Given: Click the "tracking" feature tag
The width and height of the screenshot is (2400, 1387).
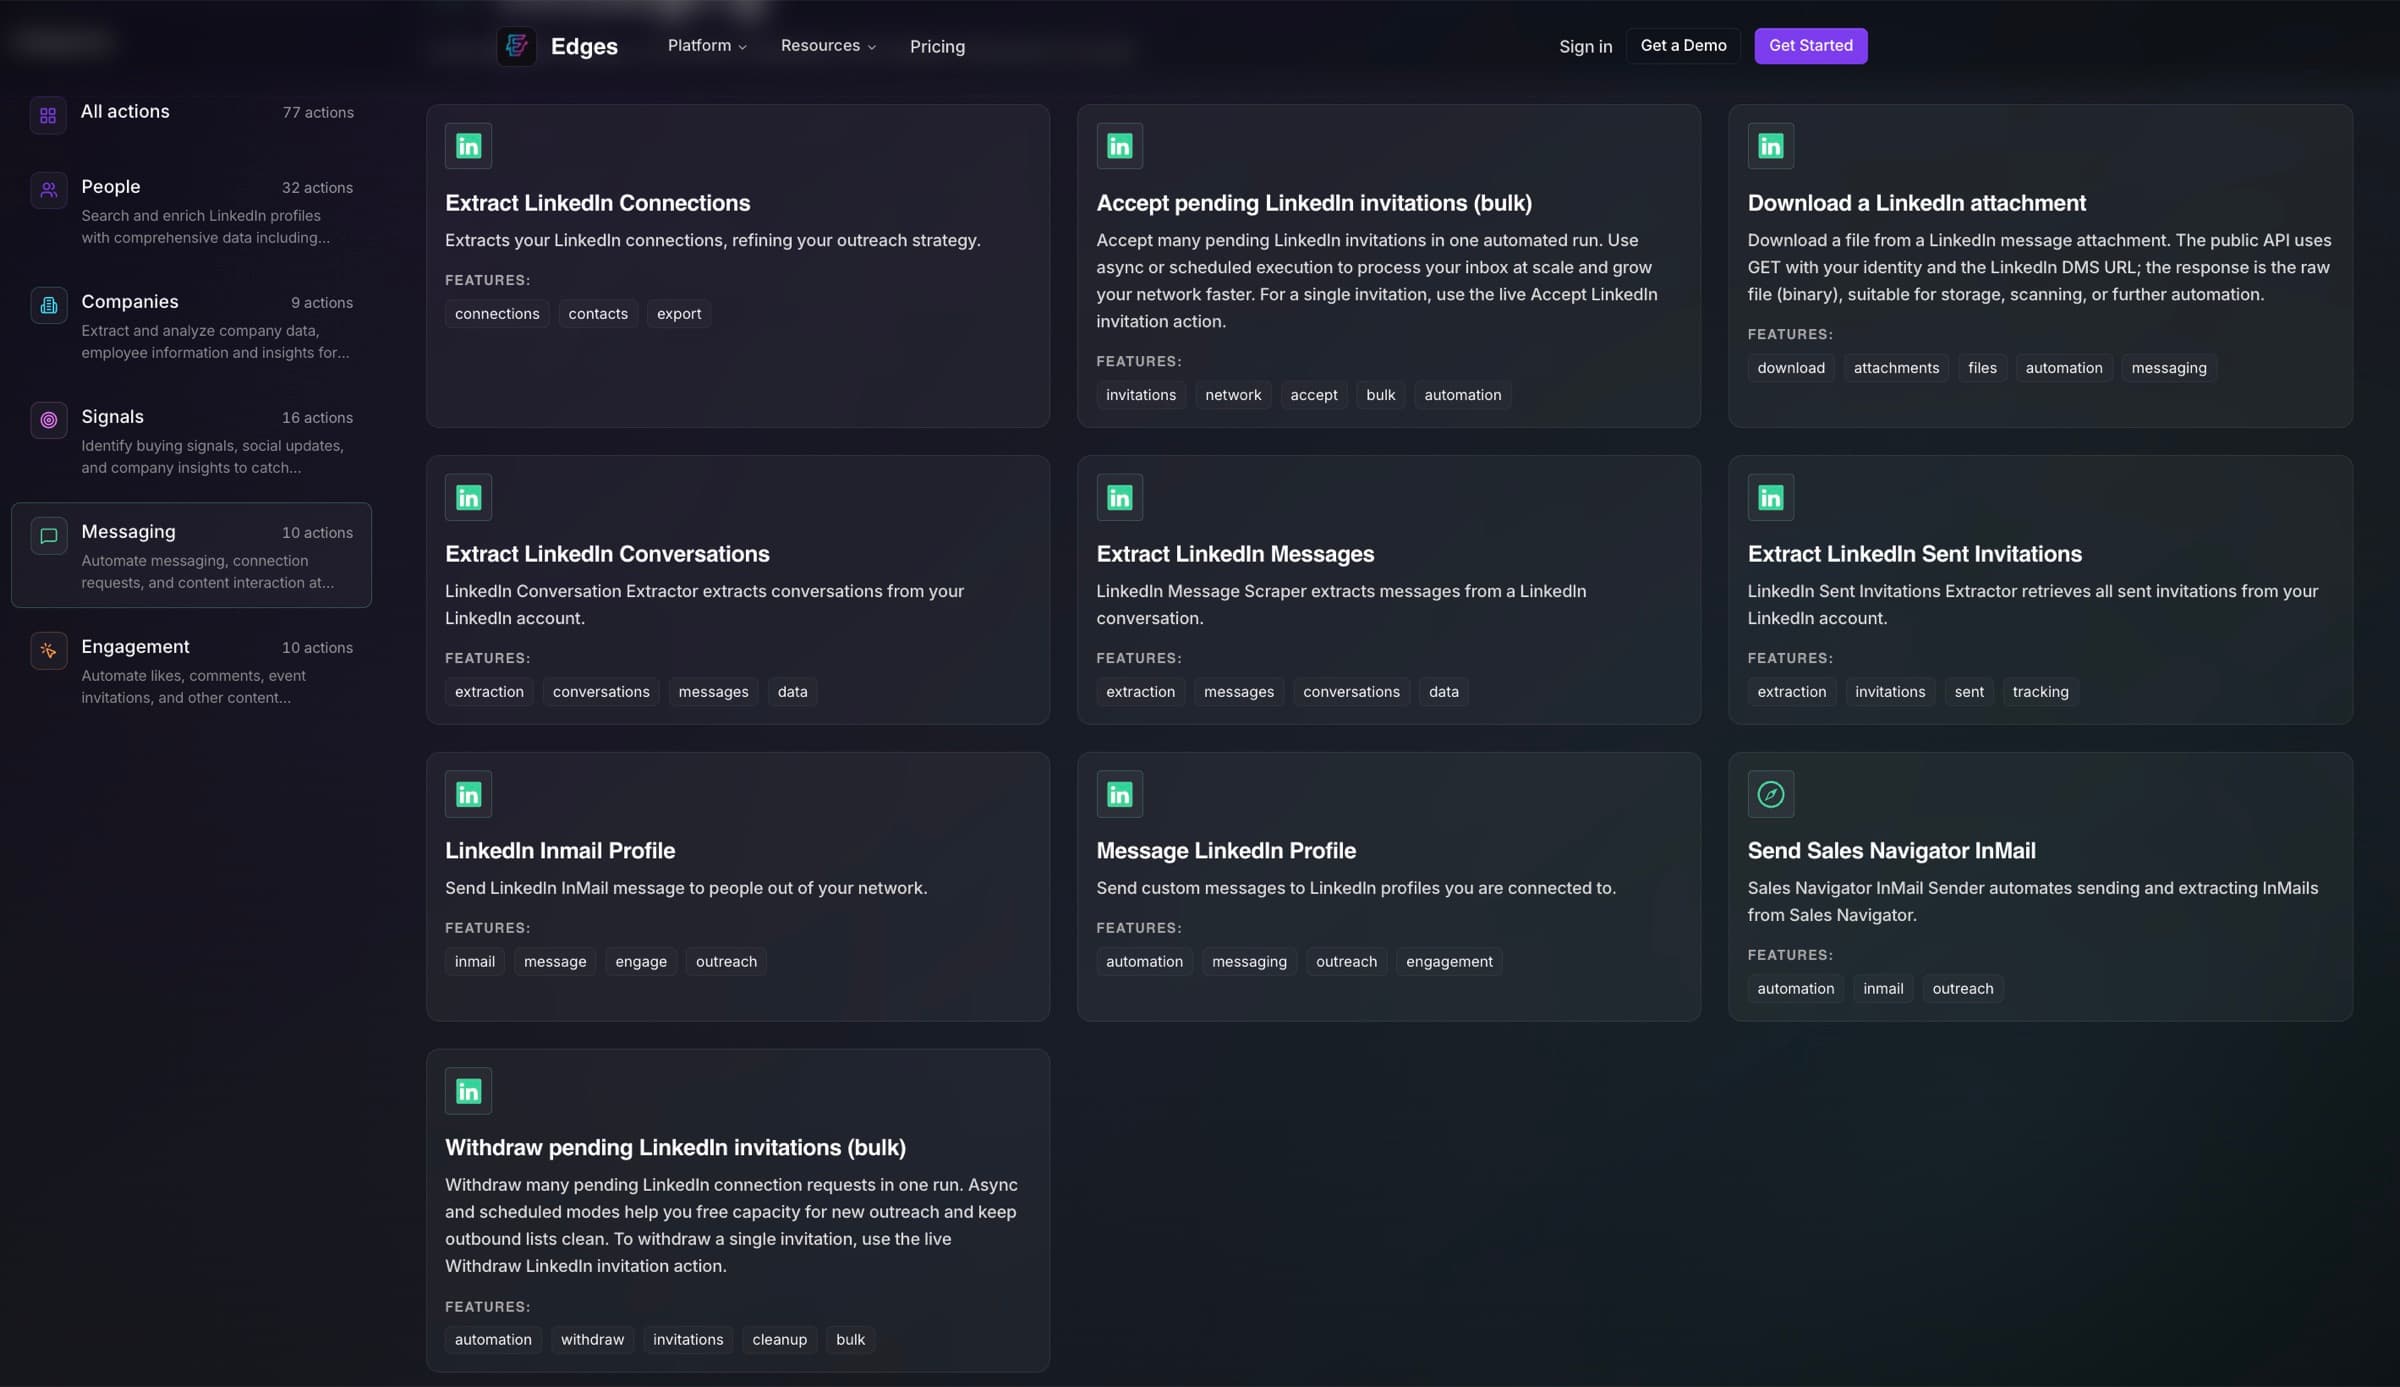Looking at the screenshot, I should 2040,692.
